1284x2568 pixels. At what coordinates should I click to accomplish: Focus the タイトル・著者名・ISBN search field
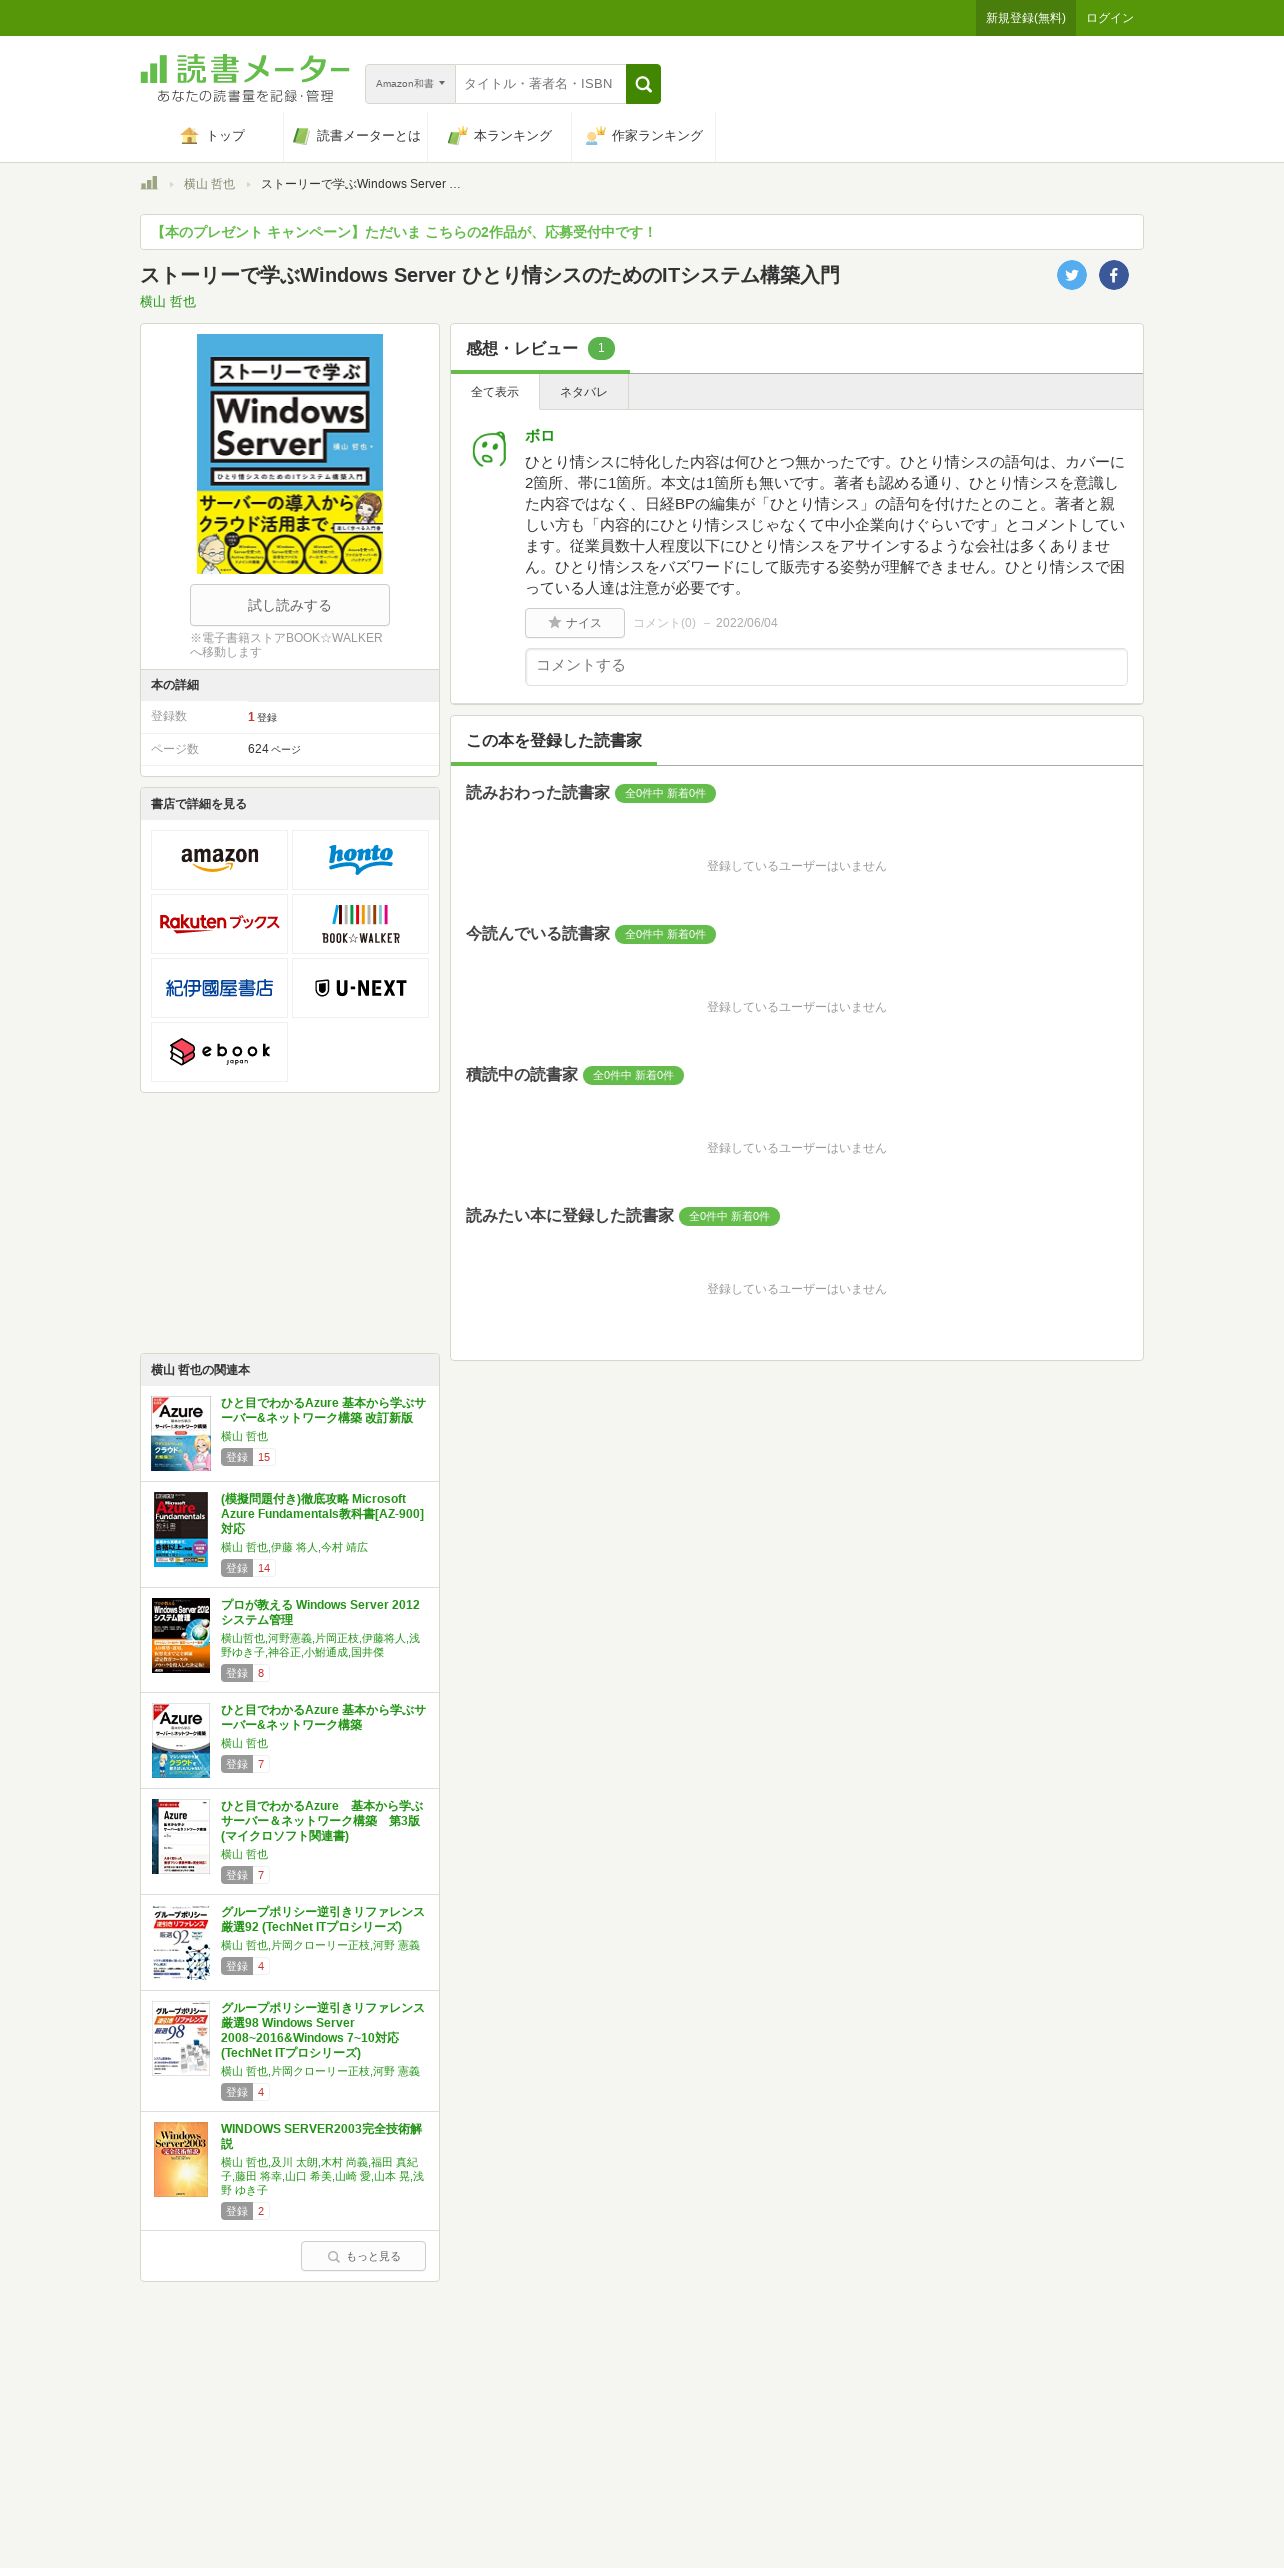point(540,84)
